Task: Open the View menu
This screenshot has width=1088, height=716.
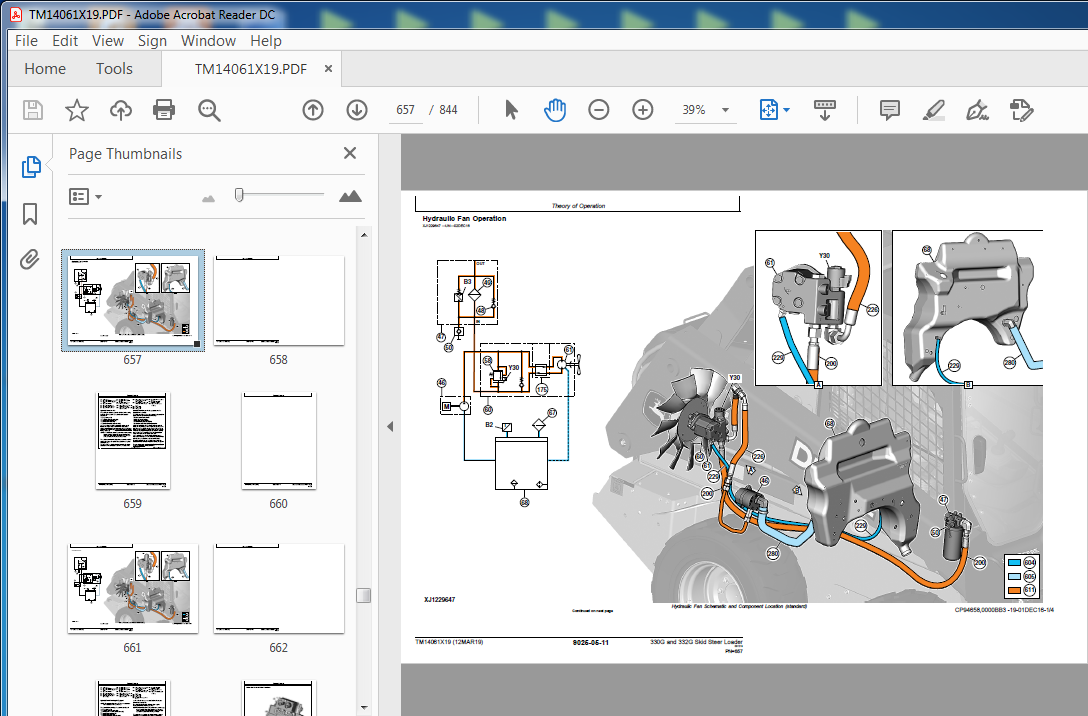Action: (108, 41)
